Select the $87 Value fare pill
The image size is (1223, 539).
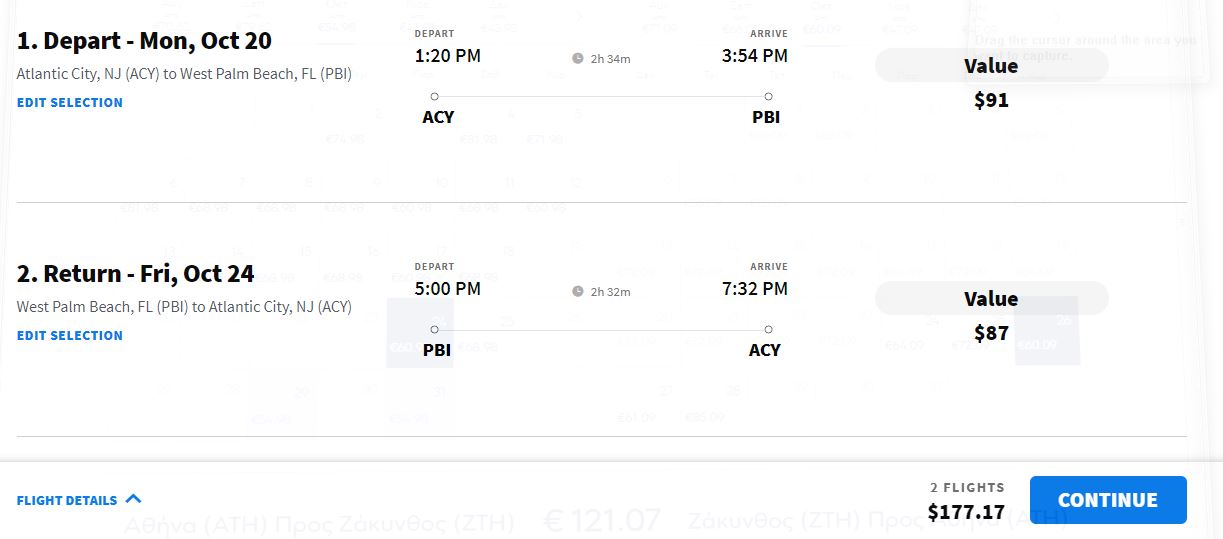point(991,299)
